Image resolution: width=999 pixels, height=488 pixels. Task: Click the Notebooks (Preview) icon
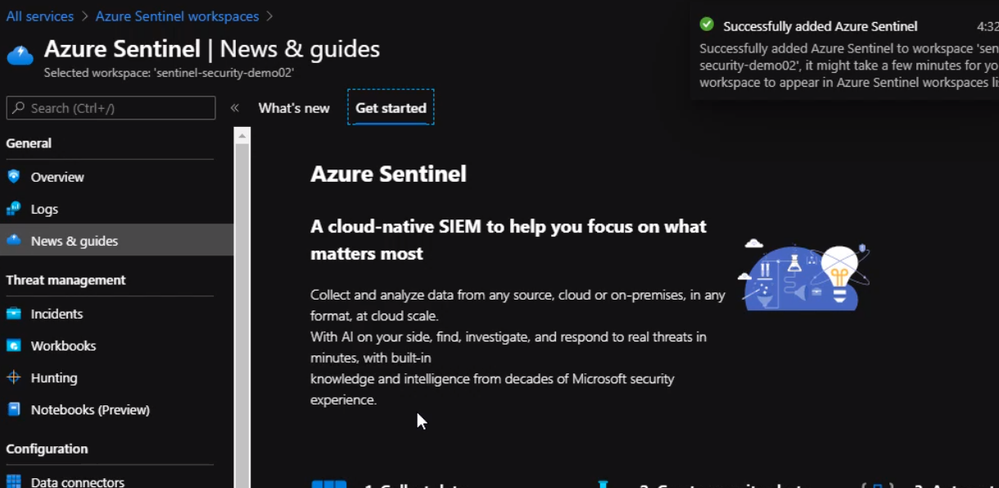pyautogui.click(x=14, y=410)
